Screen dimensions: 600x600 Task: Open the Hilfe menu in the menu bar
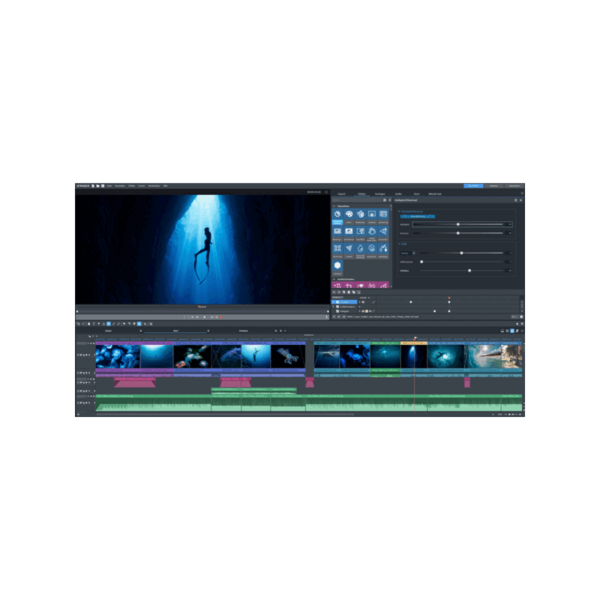tap(165, 186)
